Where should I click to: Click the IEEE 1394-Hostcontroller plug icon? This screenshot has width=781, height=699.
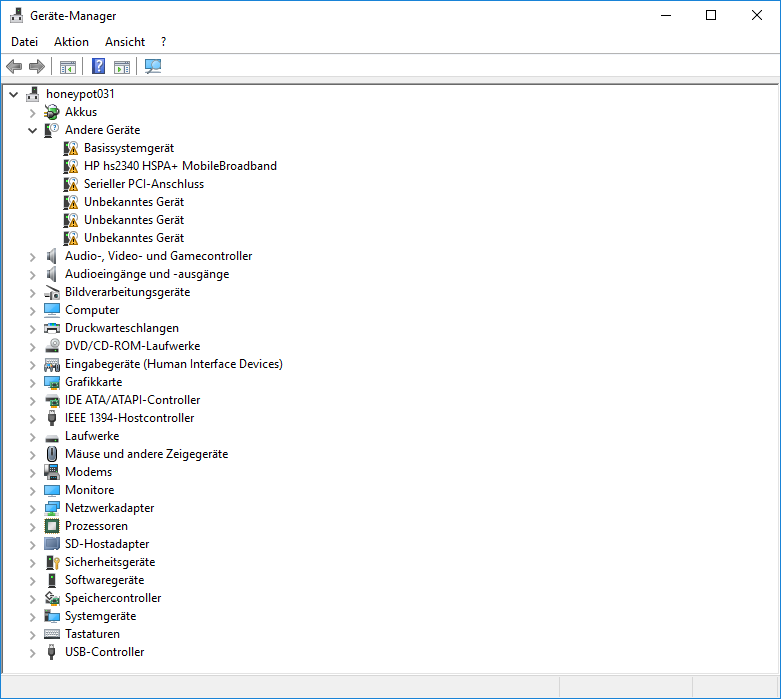(52, 418)
